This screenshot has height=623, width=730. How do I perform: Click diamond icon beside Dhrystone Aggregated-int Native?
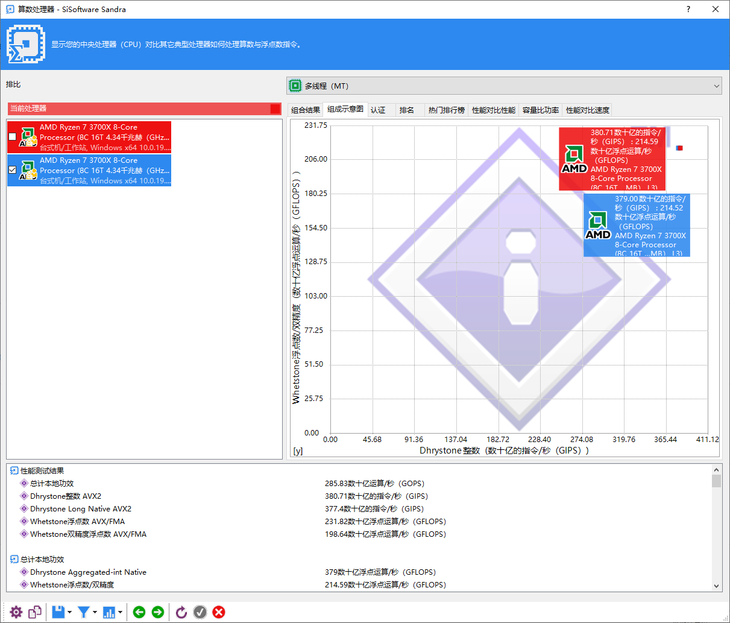pyautogui.click(x=24, y=572)
